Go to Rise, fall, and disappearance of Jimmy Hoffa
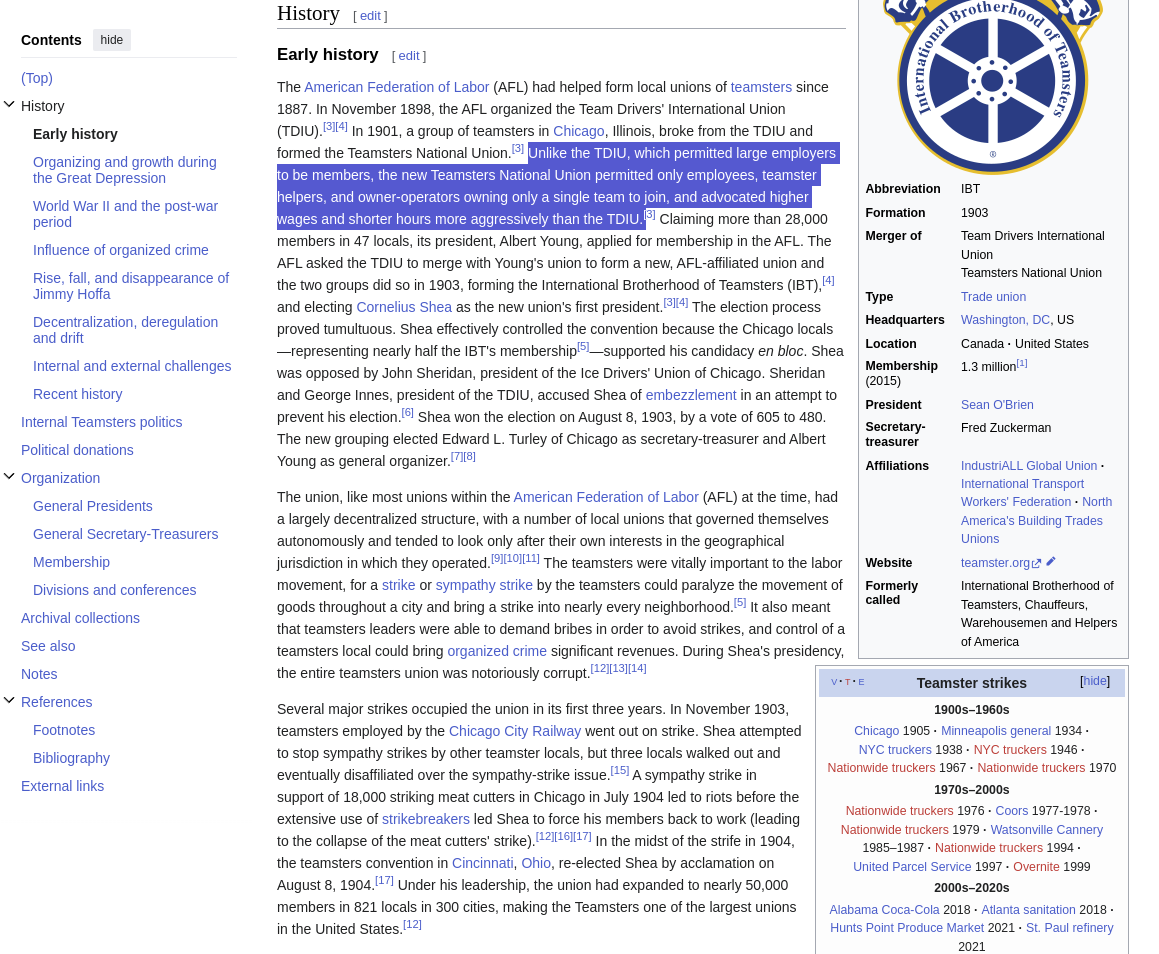Image resolution: width=1159 pixels, height=954 pixels. pos(131,286)
